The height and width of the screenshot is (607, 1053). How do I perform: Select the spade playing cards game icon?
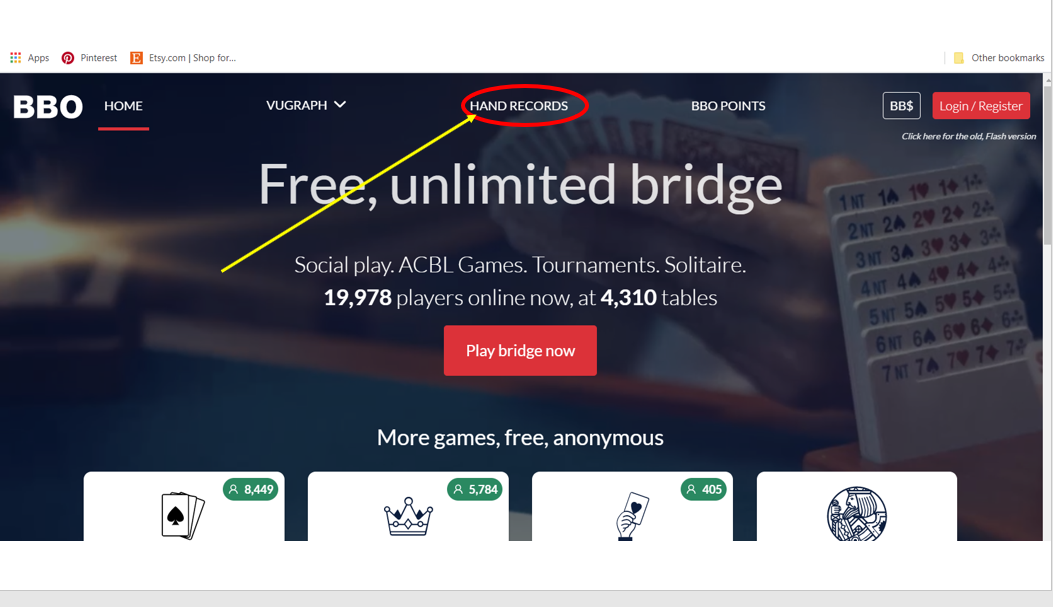coord(183,516)
